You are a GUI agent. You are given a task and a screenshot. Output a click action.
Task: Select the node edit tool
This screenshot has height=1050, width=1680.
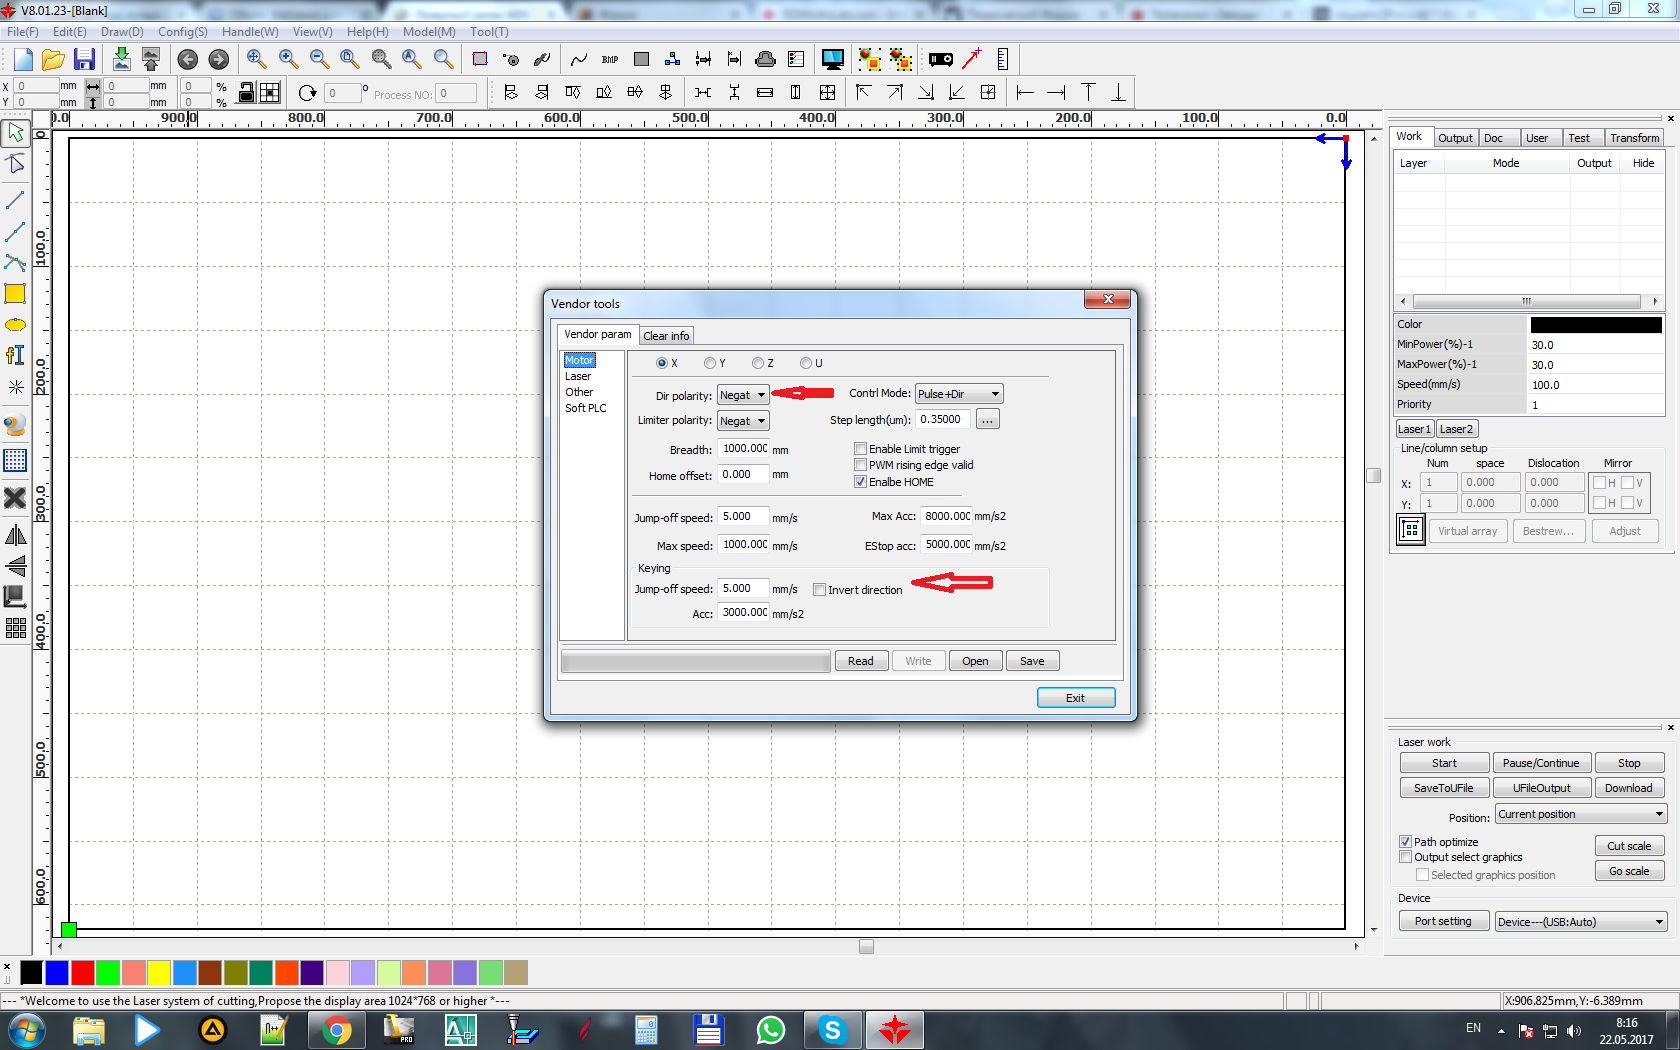click(x=15, y=164)
